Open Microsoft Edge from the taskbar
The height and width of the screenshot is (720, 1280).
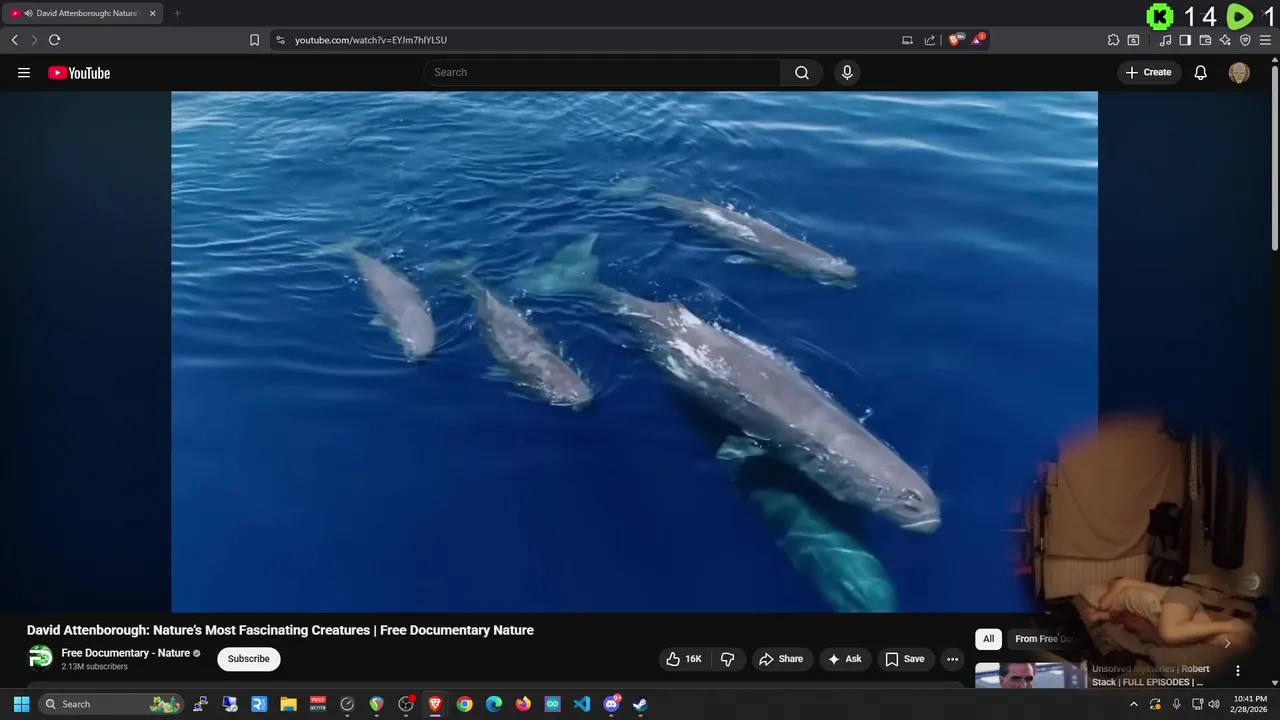click(494, 704)
